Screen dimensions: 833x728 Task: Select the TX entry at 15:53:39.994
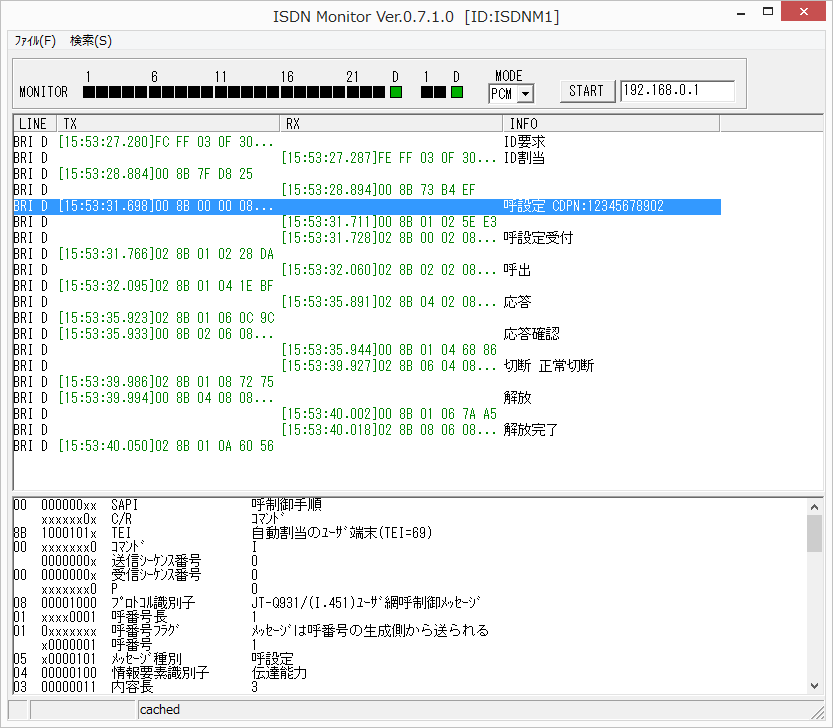click(166, 397)
